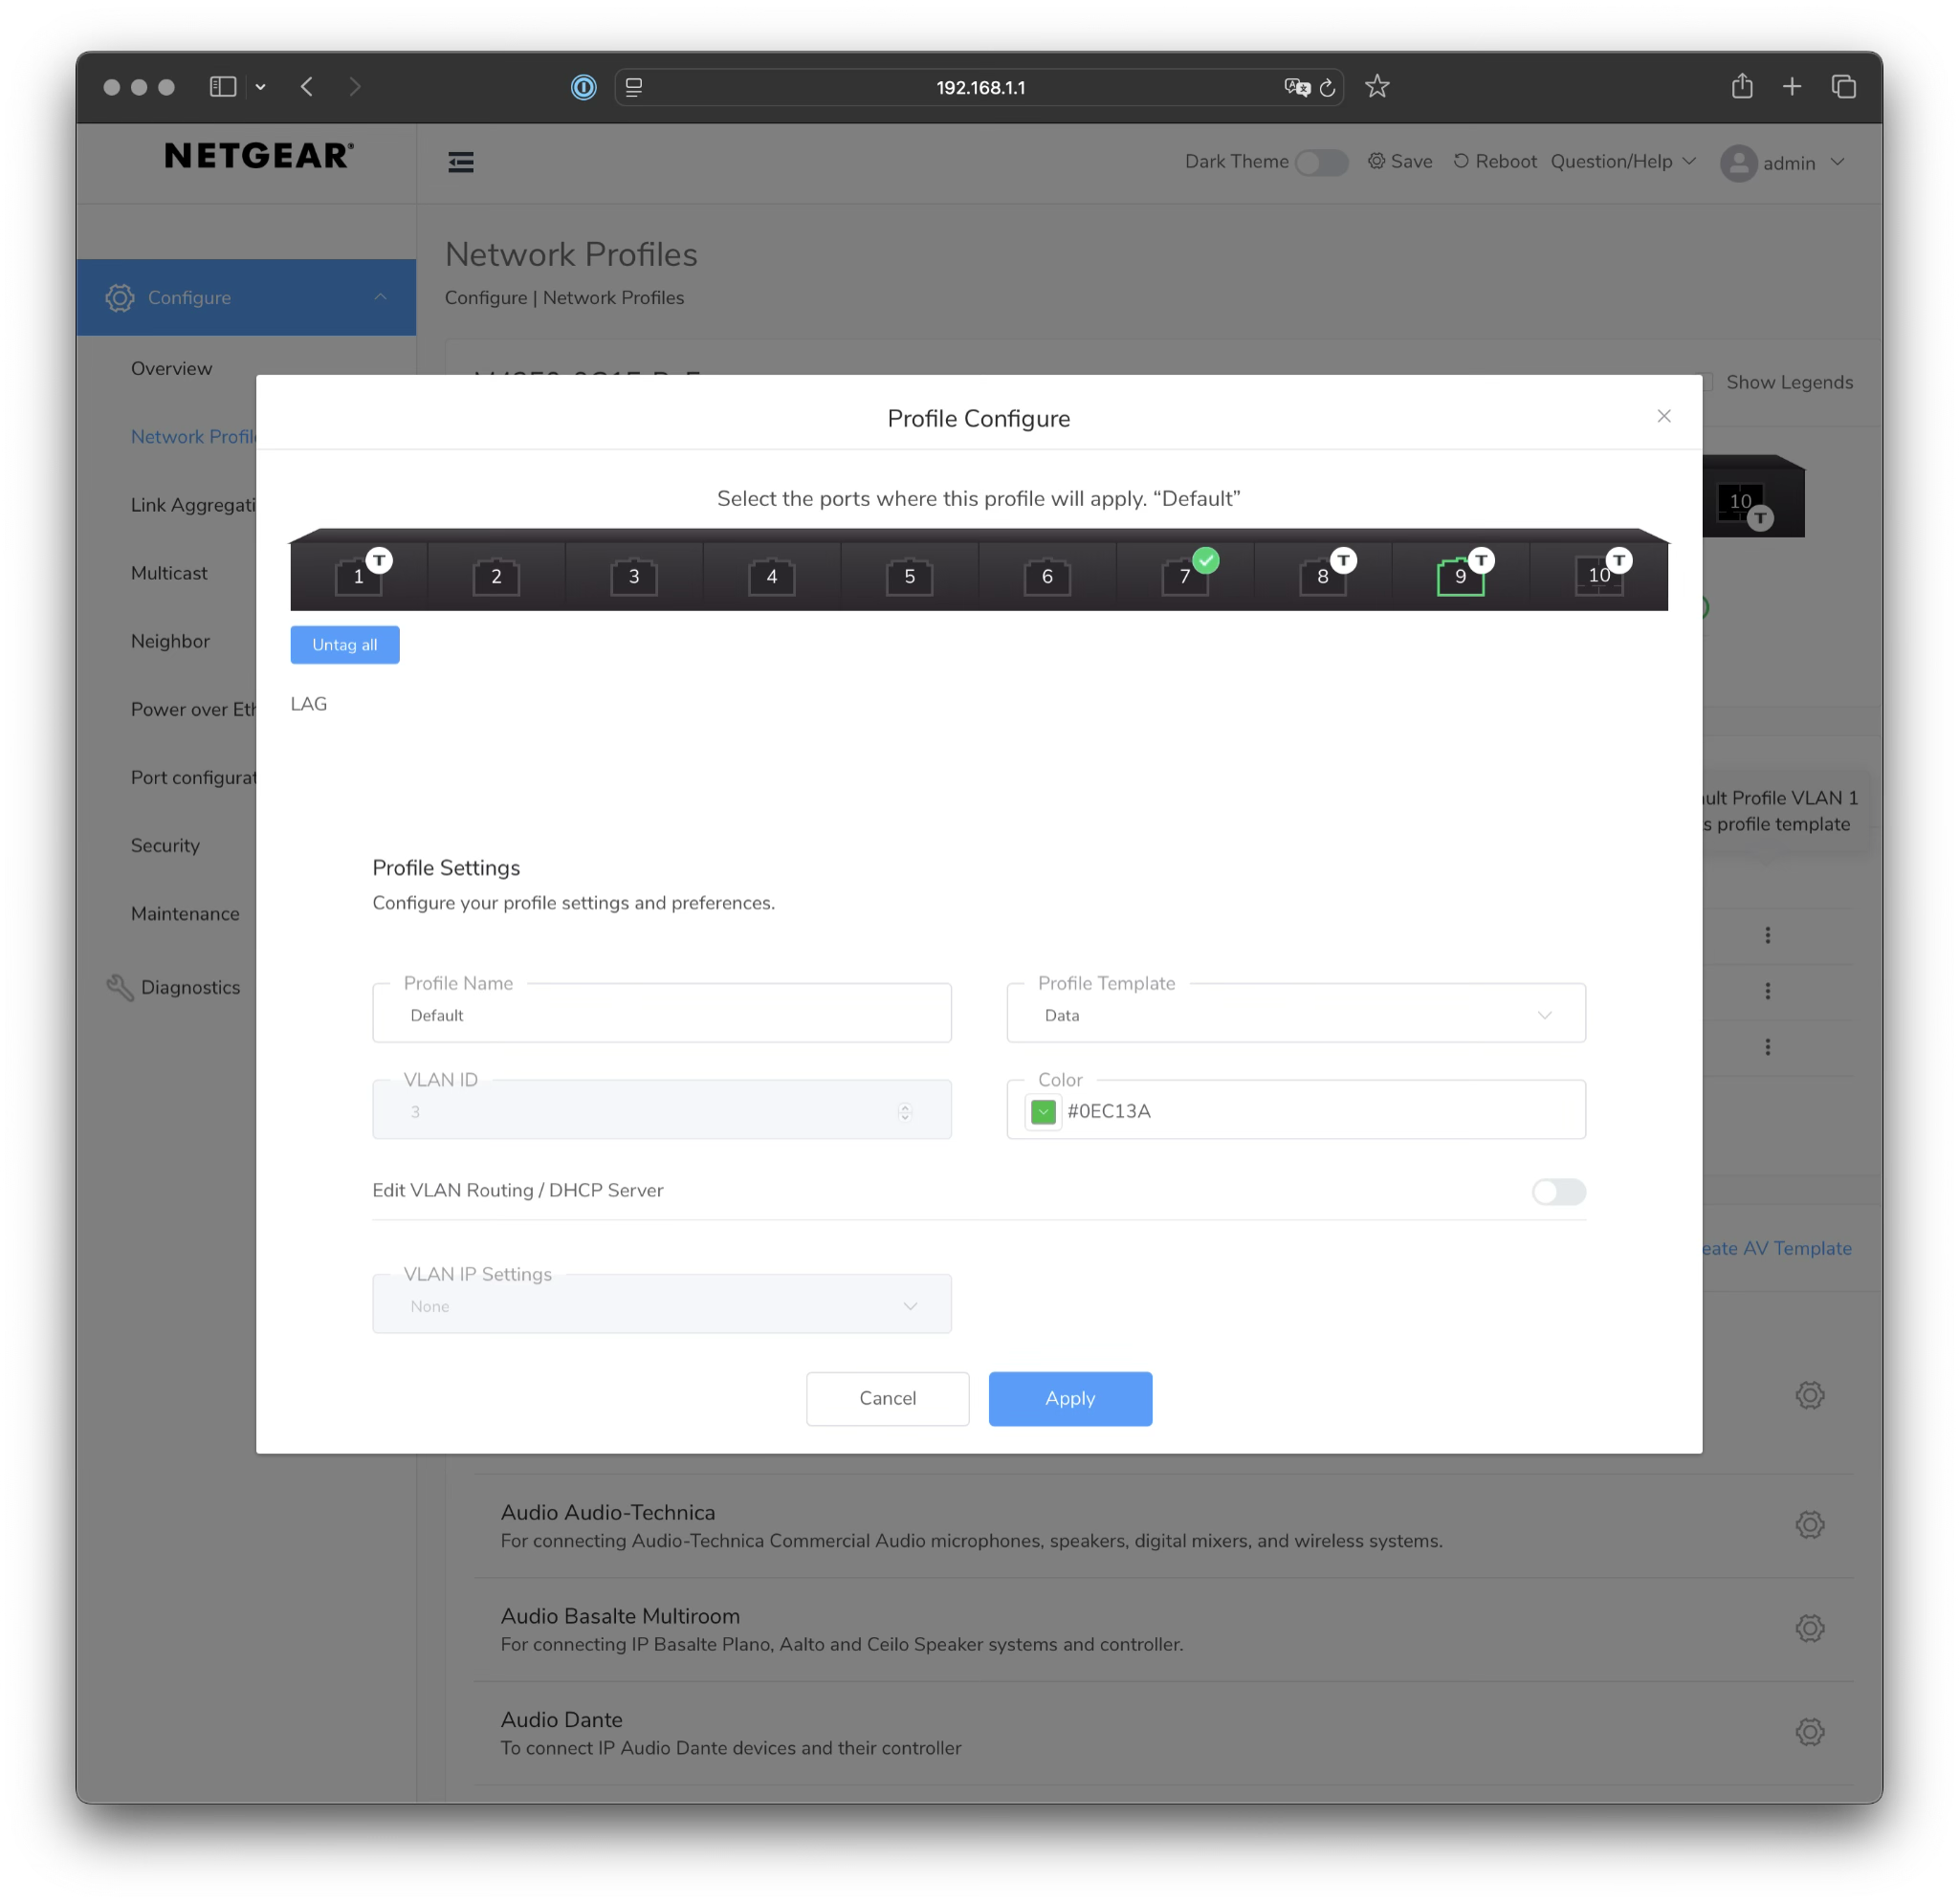This screenshot has height=1904, width=1959.
Task: Deselect port 7 in the port selector
Action: click(1185, 575)
